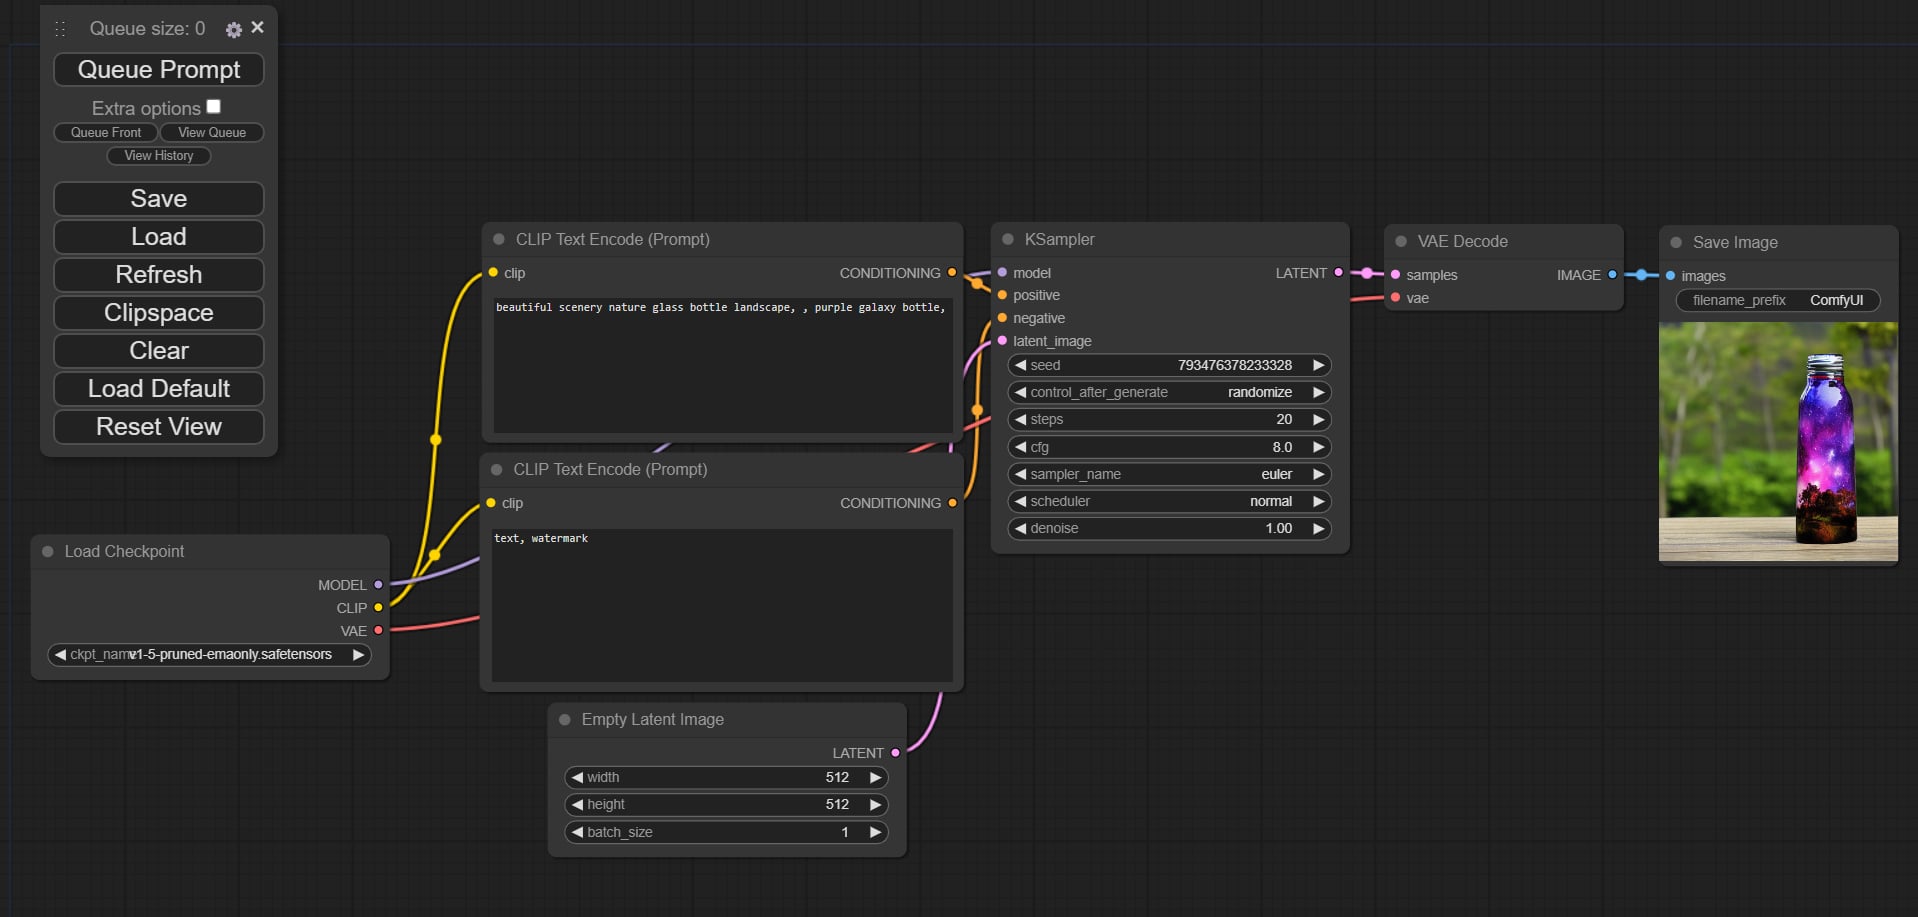The image size is (1918, 917).
Task: Collapse the Empty Latent Image node dot
Action: [564, 719]
